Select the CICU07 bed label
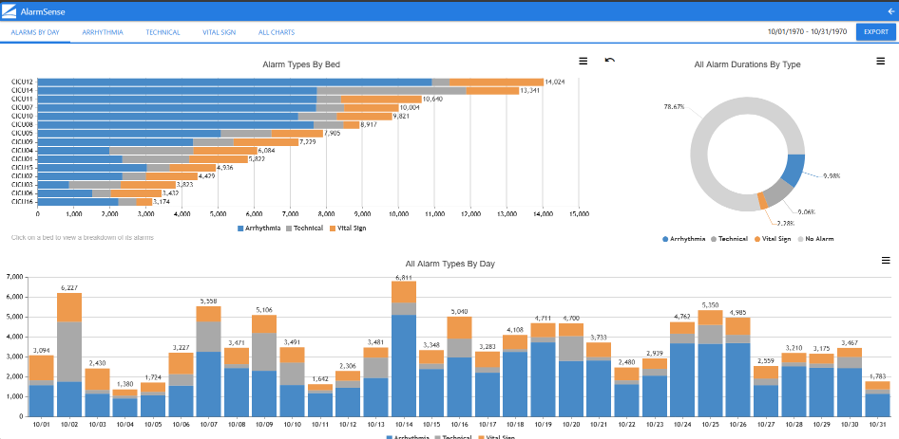This screenshot has width=899, height=439. pos(22,108)
